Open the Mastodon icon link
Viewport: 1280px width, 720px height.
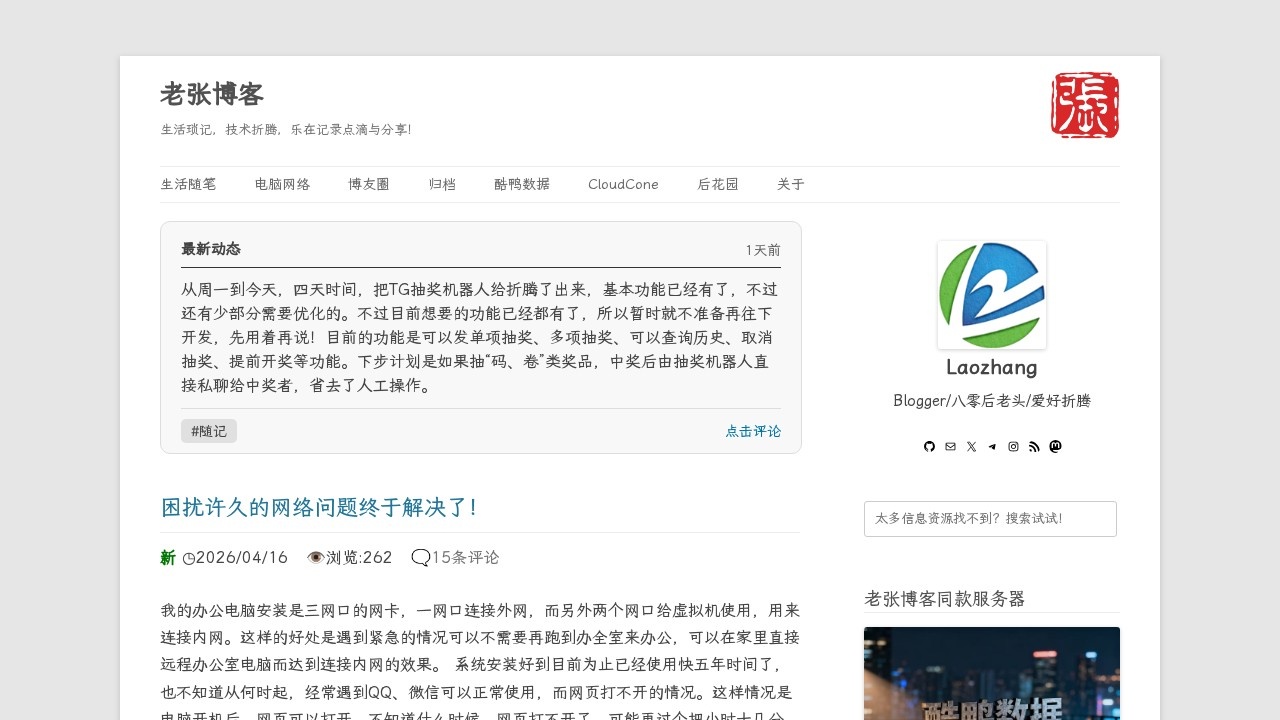coord(1055,447)
